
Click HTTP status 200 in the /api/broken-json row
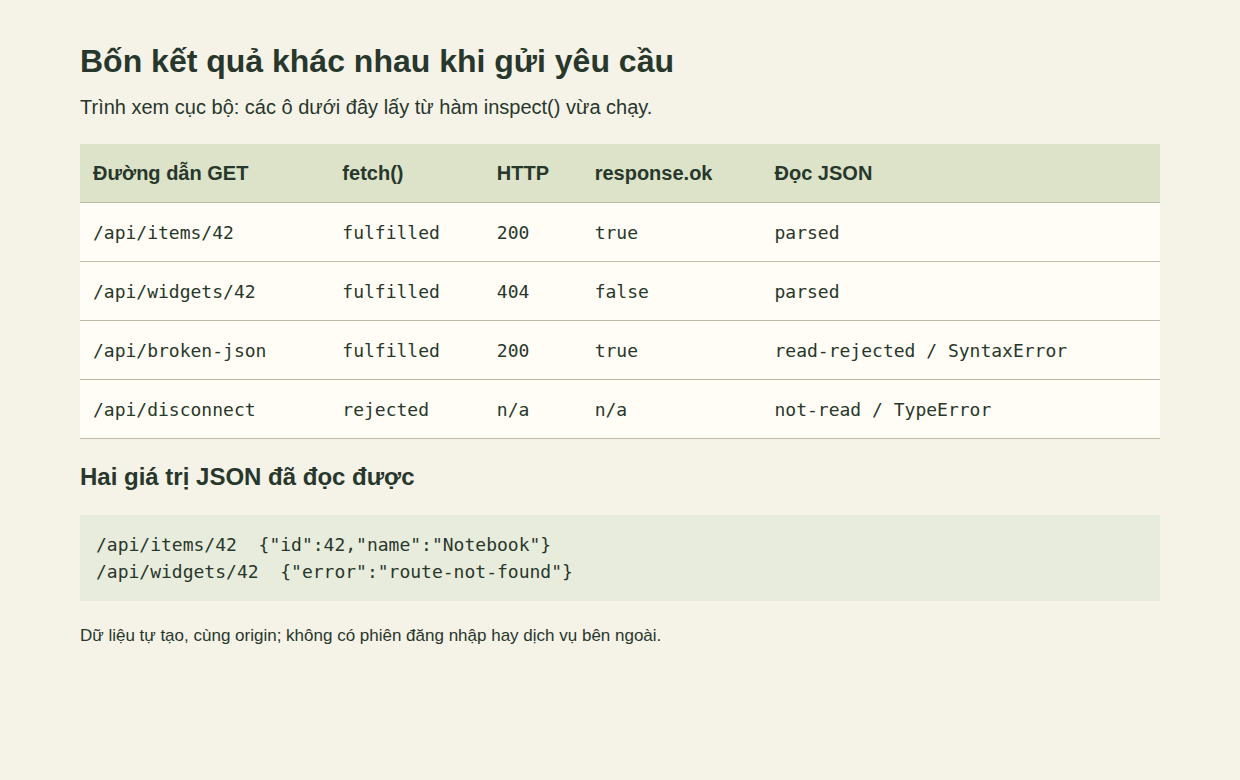click(534, 350)
